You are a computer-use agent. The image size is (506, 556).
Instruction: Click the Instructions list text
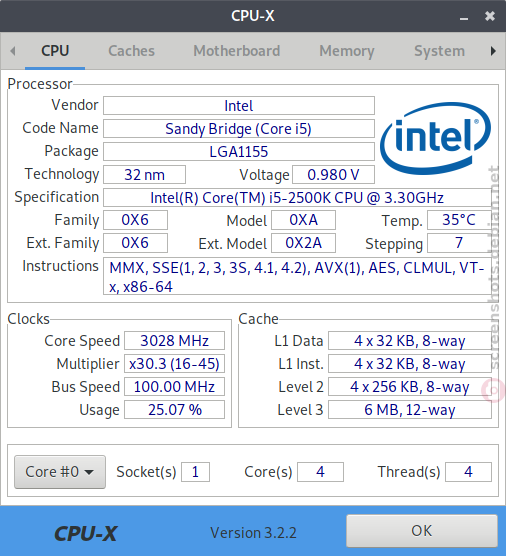297,277
